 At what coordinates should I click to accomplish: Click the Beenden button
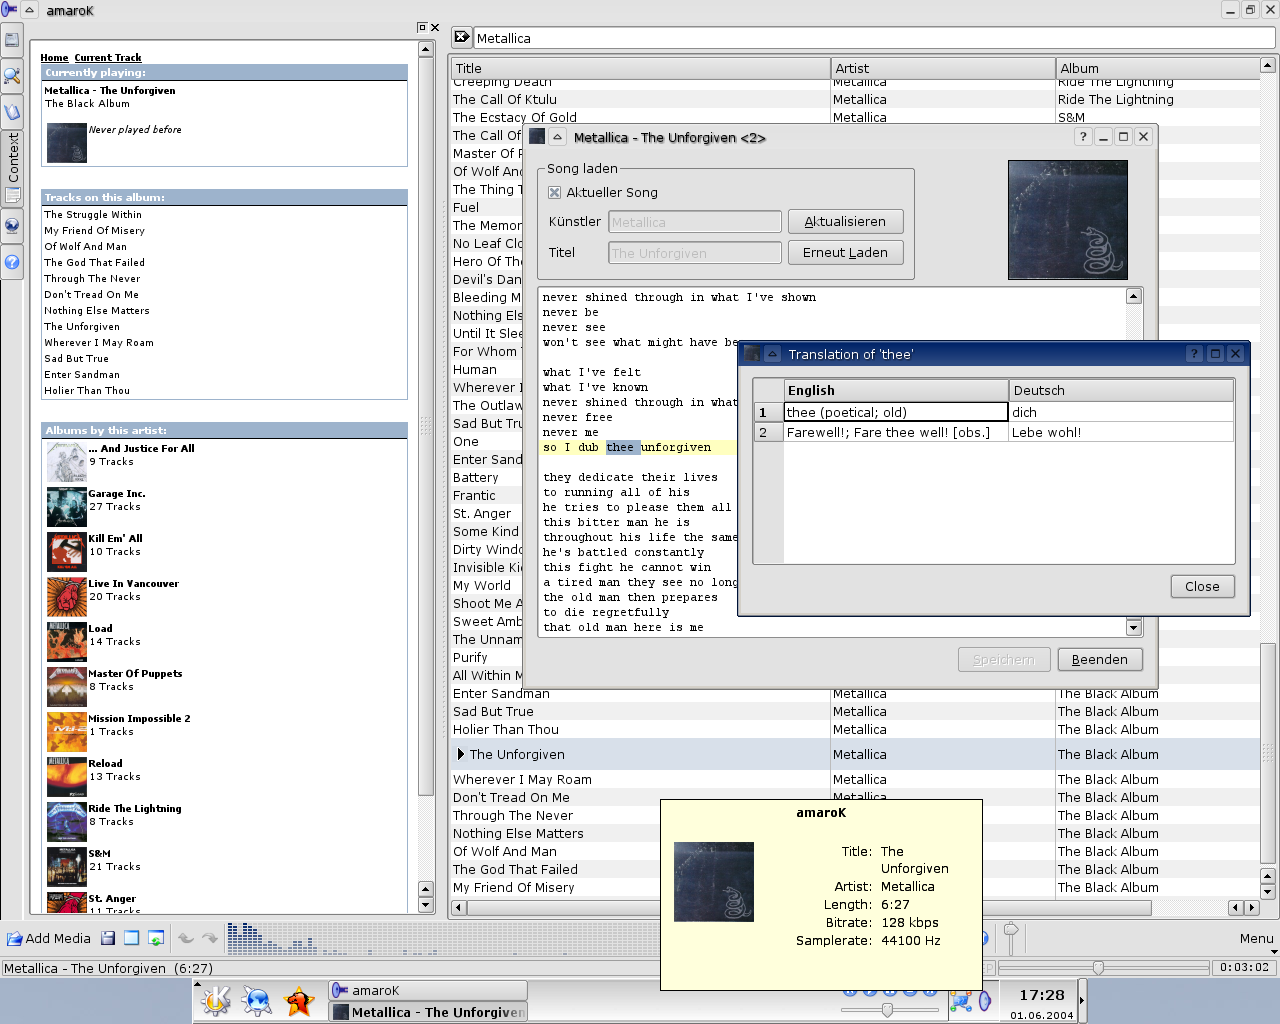(x=1099, y=660)
